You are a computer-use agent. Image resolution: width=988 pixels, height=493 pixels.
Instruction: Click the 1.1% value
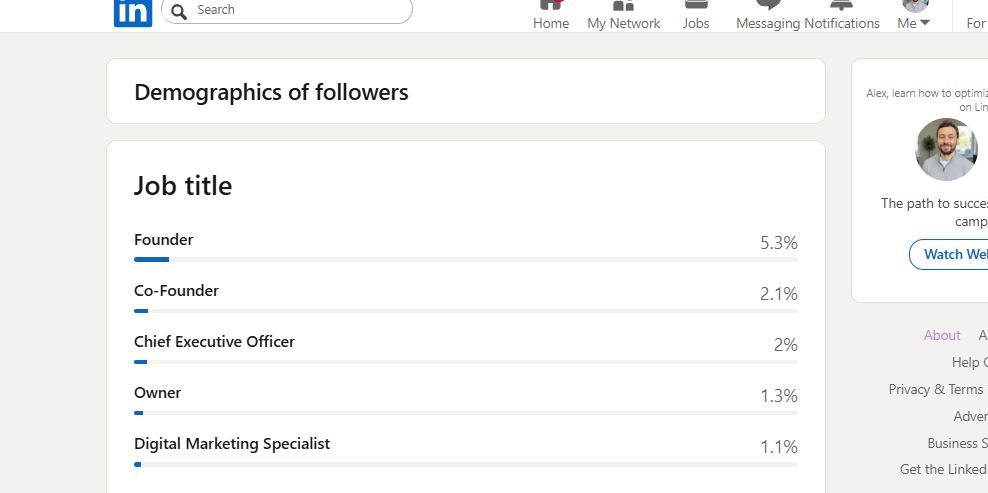(x=779, y=447)
